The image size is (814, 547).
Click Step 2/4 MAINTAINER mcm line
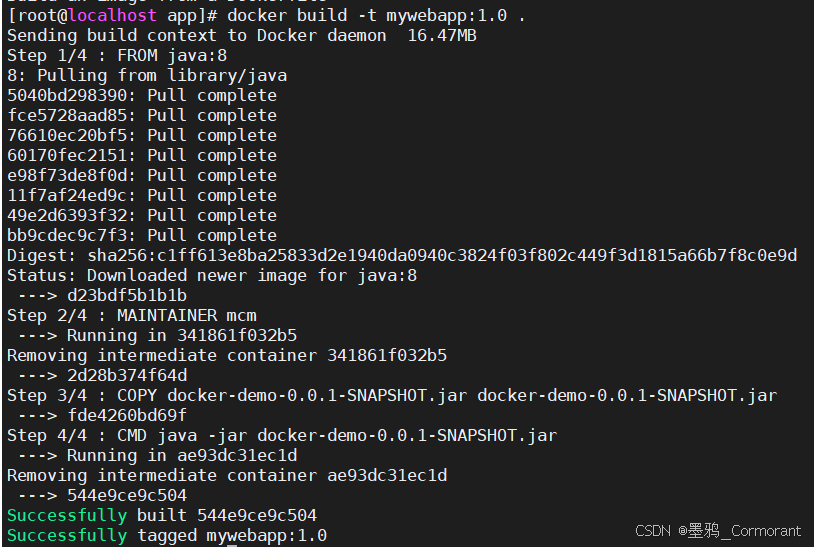coord(131,316)
